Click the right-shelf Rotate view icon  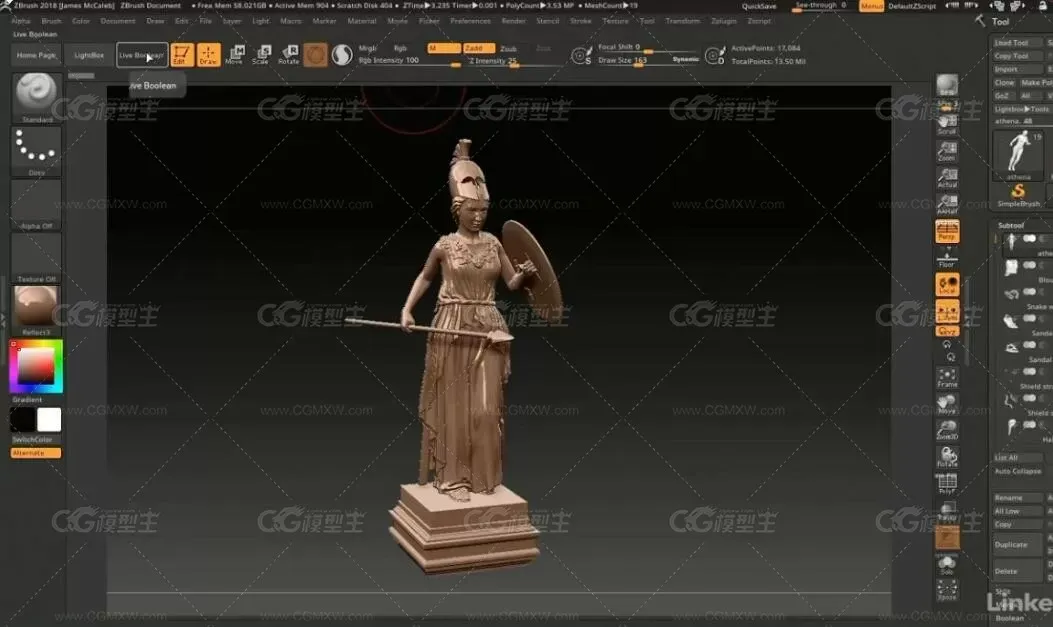pos(947,456)
